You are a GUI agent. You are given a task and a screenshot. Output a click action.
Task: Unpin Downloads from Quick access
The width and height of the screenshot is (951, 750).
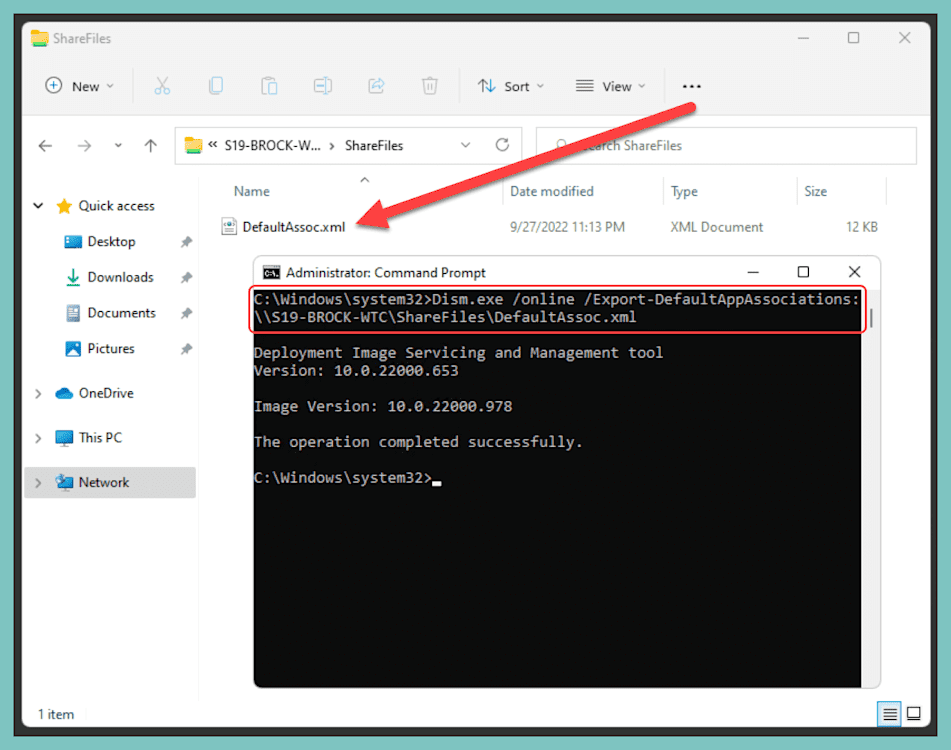(x=185, y=277)
